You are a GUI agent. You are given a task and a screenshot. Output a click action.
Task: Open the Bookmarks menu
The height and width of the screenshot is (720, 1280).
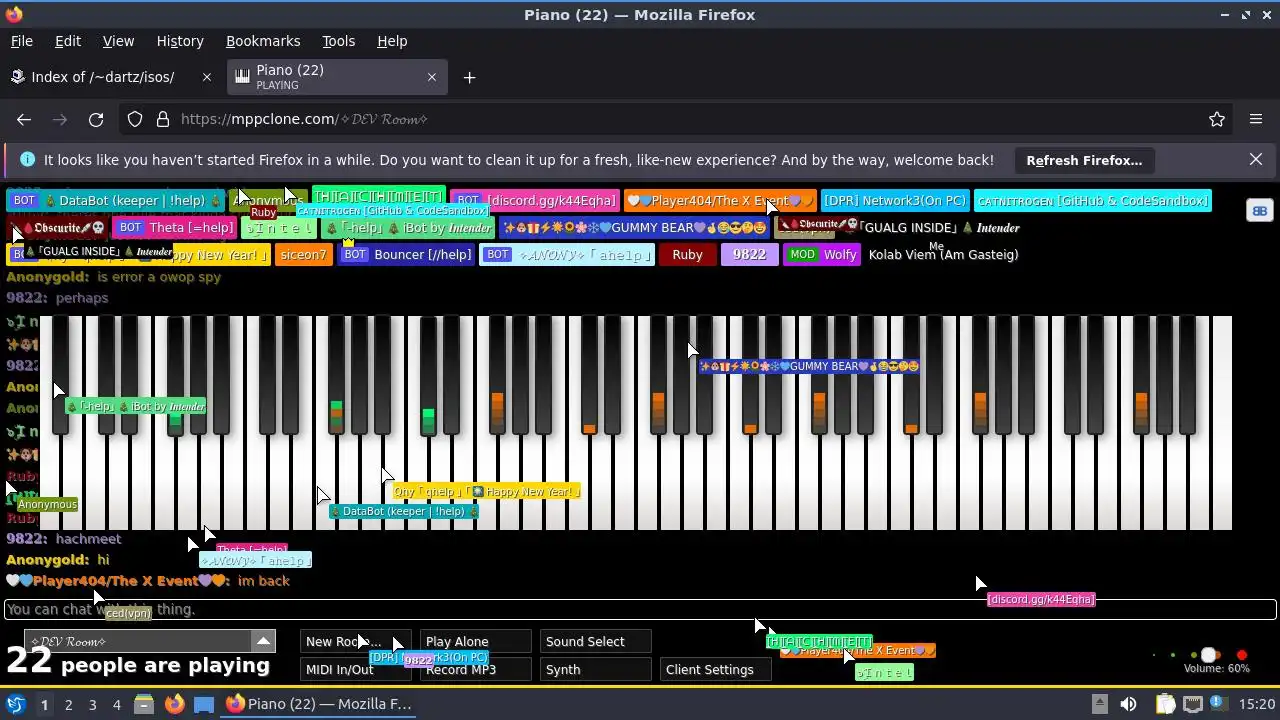(263, 41)
